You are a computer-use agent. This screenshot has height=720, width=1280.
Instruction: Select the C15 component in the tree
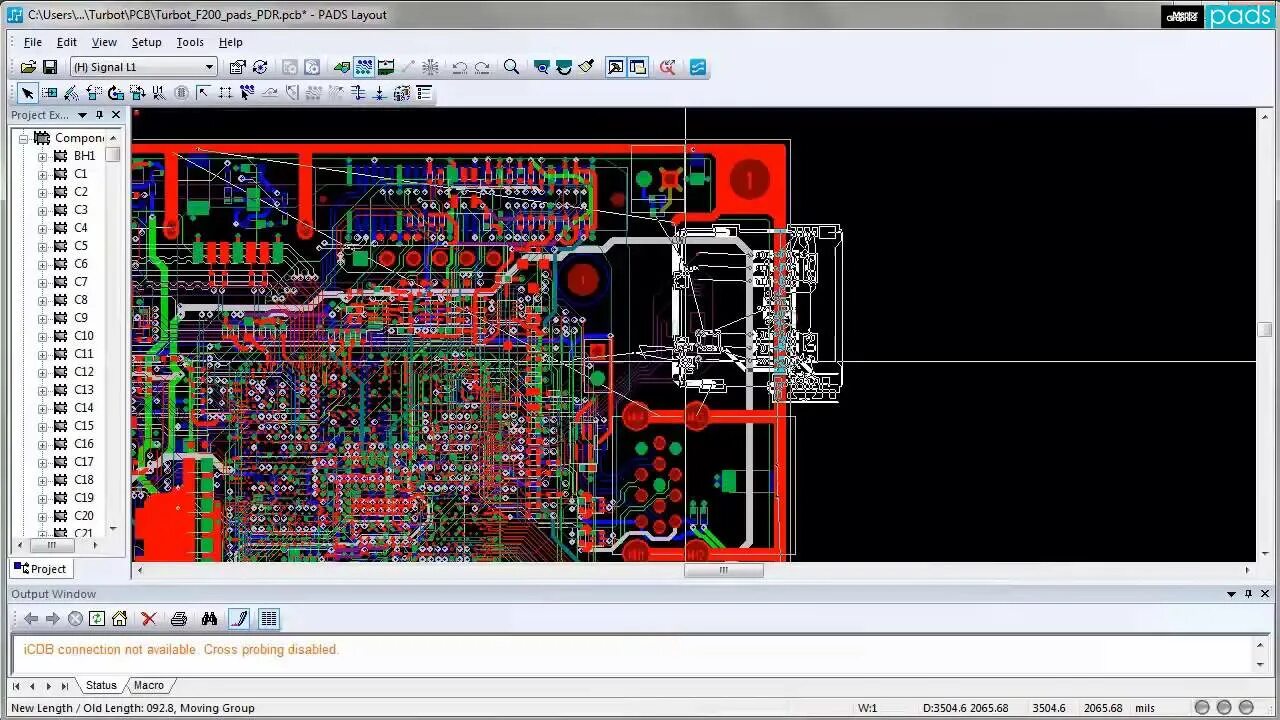tap(83, 426)
